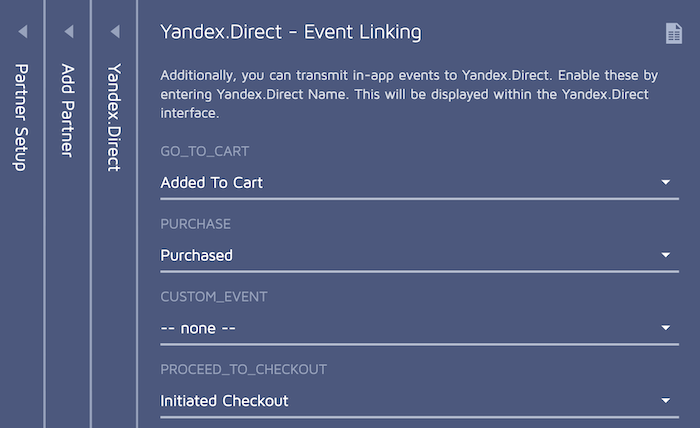Switch to the Partner Setup panel

pos(22,117)
